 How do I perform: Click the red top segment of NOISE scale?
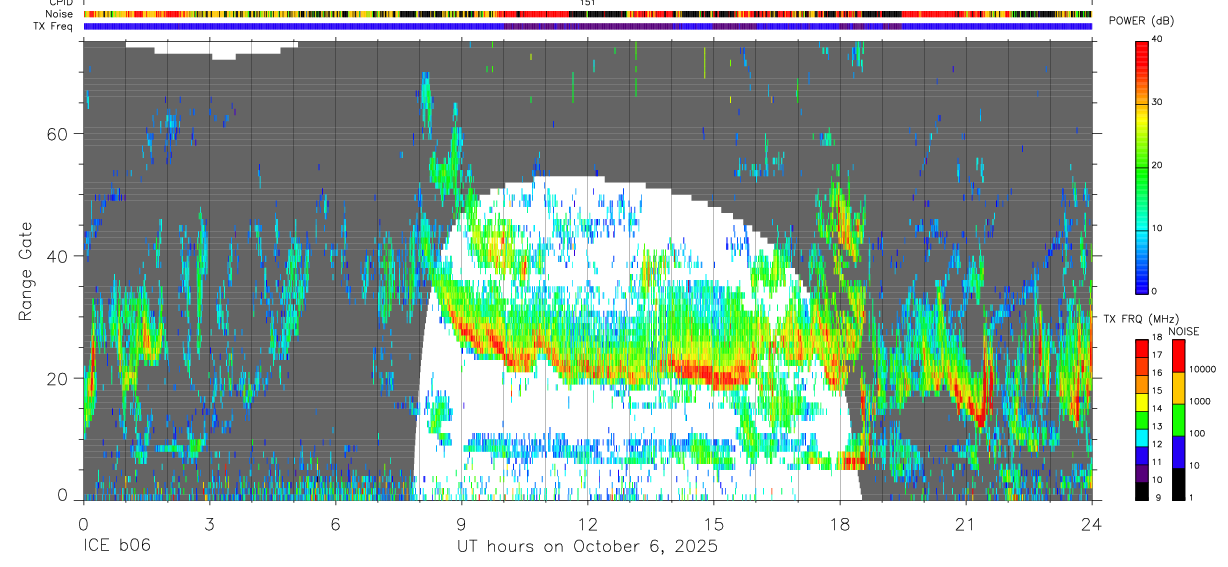[1178, 356]
